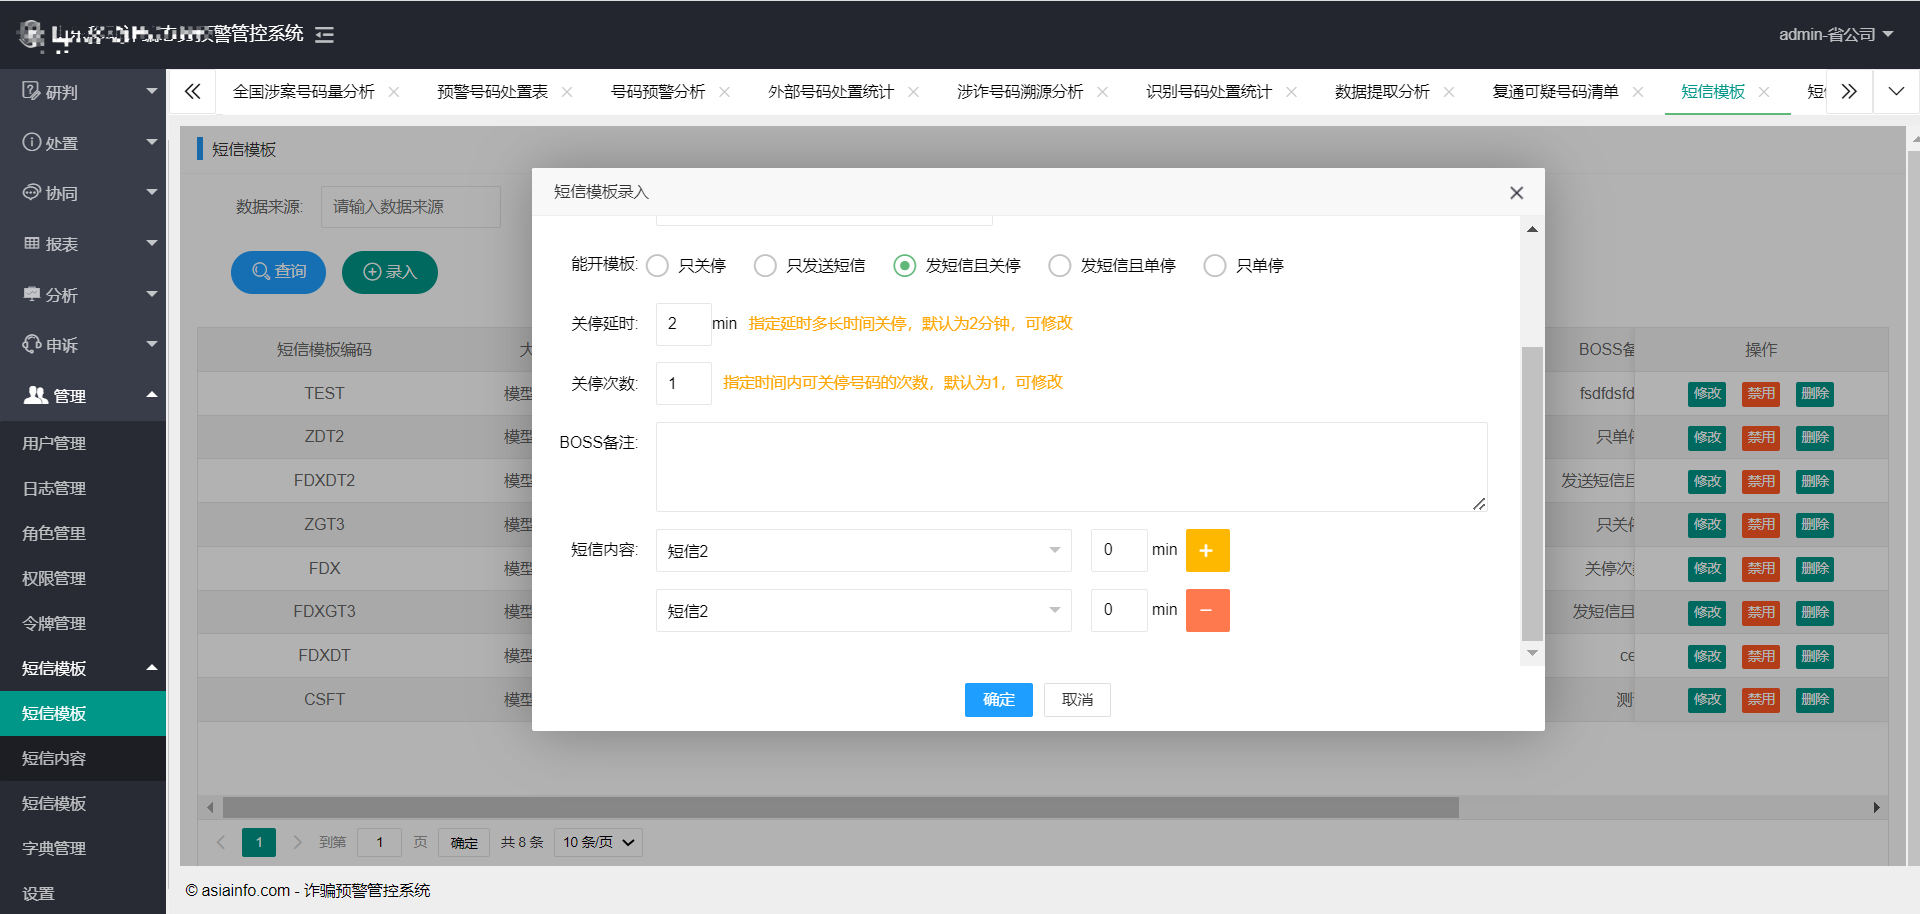This screenshot has height=914, width=1920.
Task: Click the table horizontal scrollbar thumb
Action: (840, 807)
